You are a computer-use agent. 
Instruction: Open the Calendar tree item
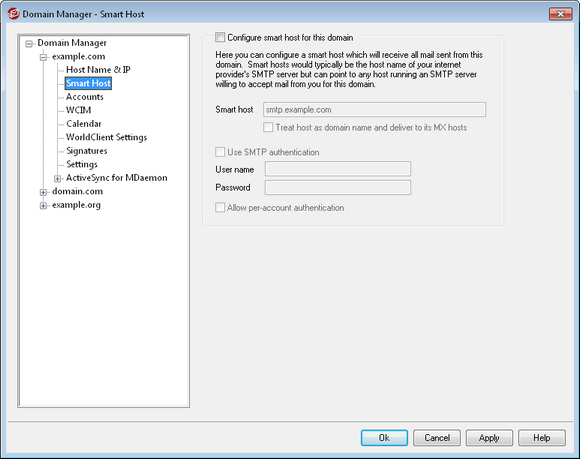[x=84, y=124]
